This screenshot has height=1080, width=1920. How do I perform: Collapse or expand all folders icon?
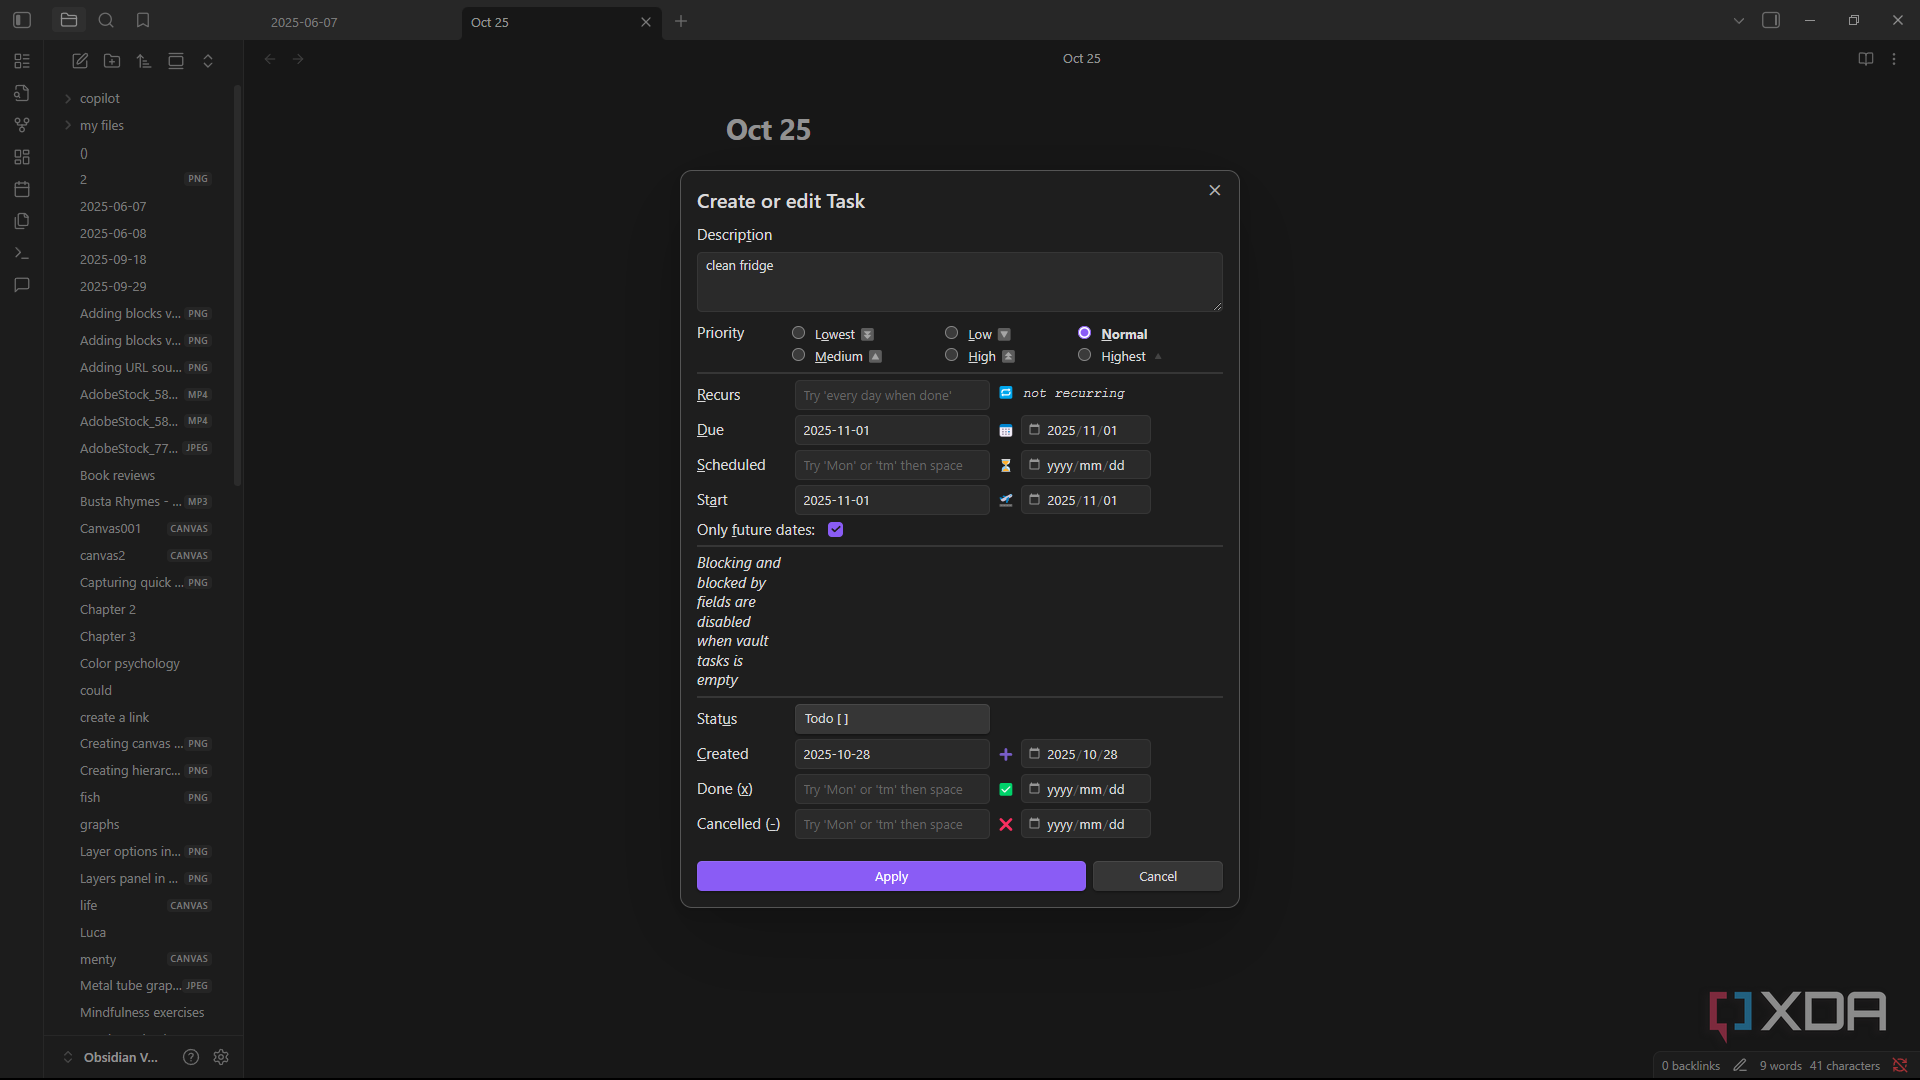(x=208, y=61)
